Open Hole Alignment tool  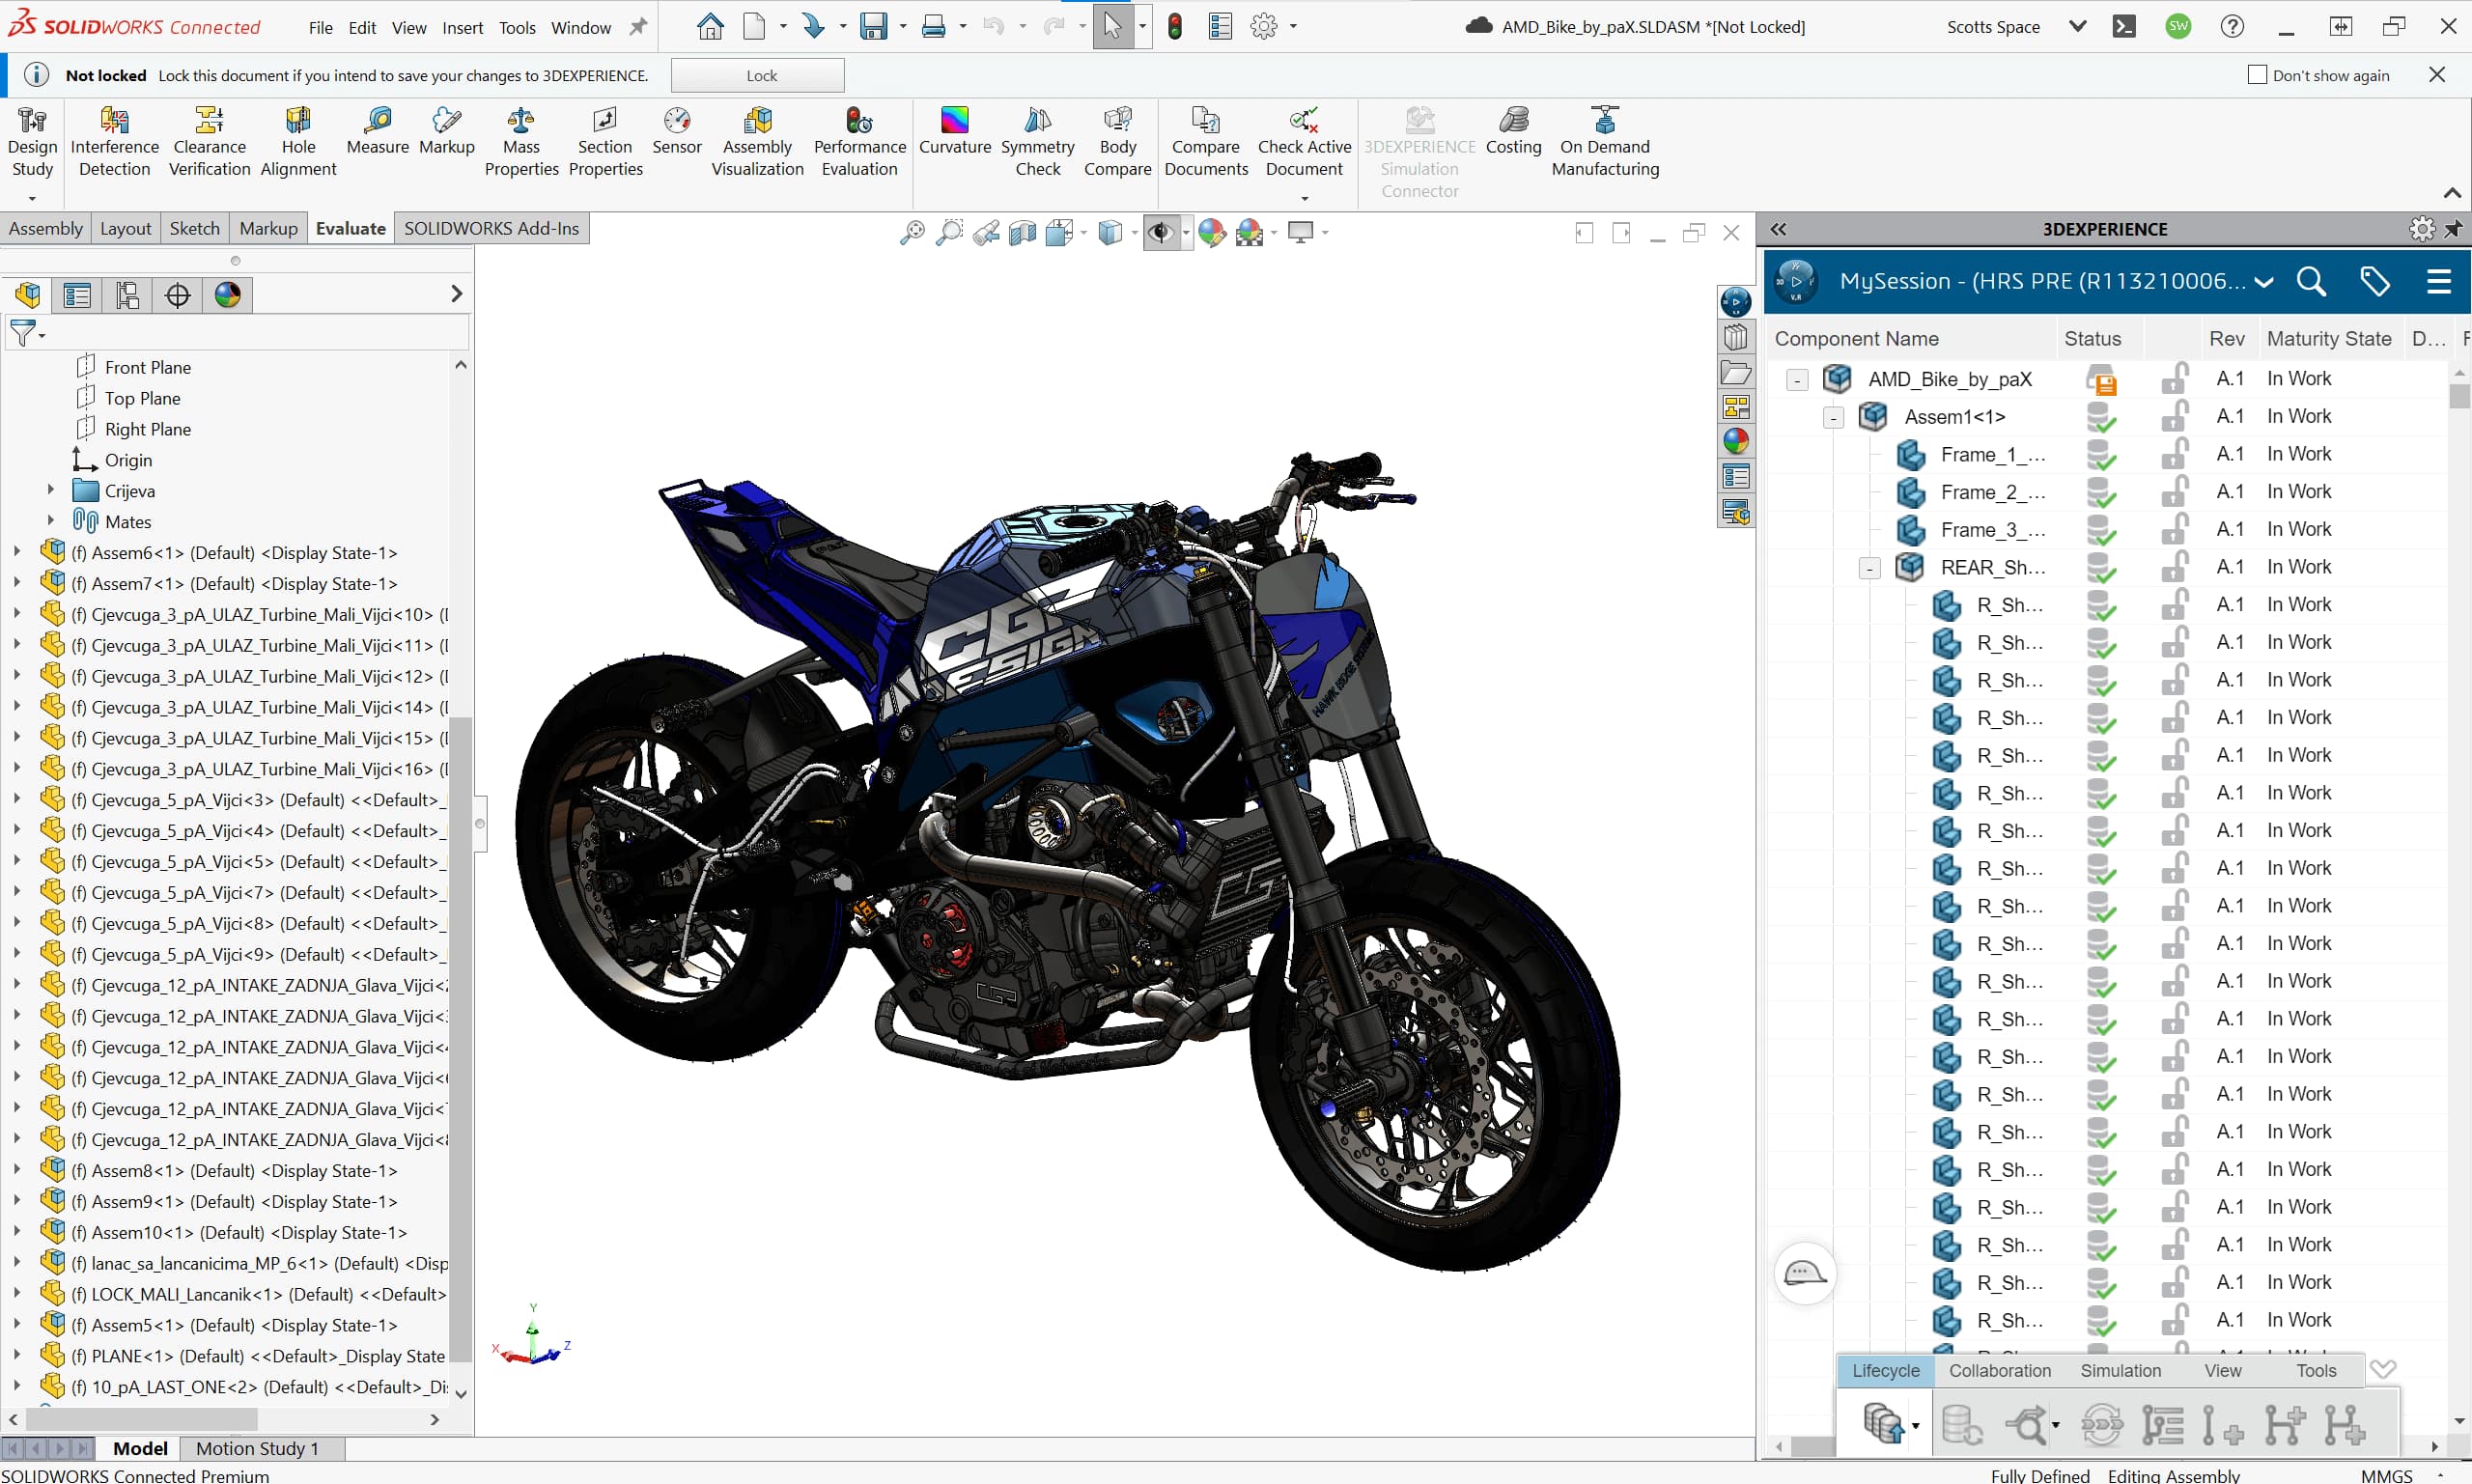click(298, 142)
